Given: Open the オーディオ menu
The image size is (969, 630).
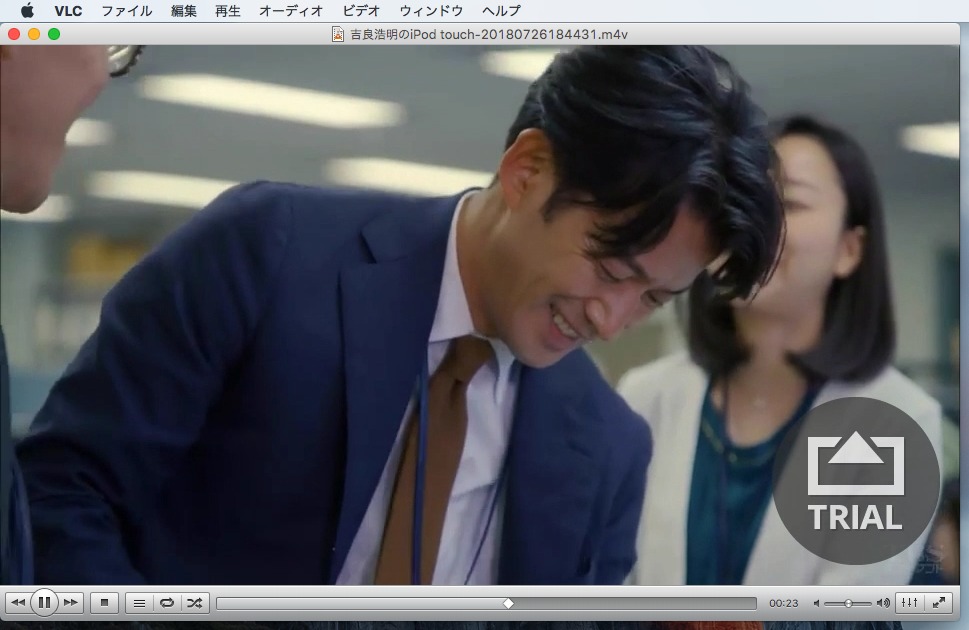Looking at the screenshot, I should pos(290,11).
